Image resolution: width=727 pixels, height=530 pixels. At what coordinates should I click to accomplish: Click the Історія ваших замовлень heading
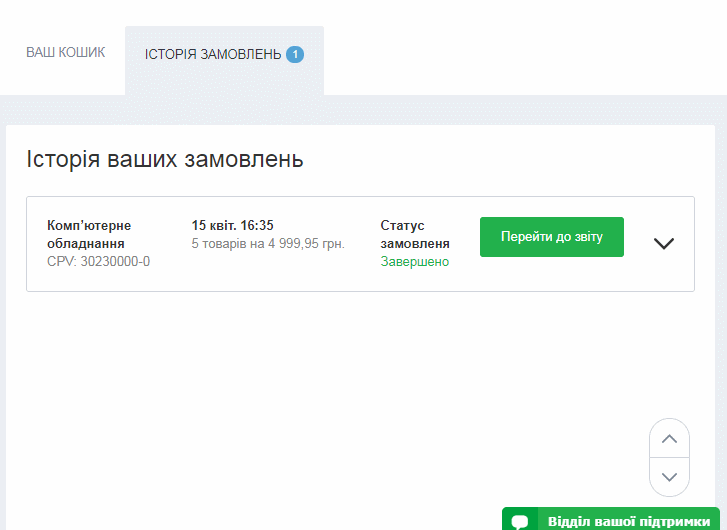pyautogui.click(x=165, y=159)
